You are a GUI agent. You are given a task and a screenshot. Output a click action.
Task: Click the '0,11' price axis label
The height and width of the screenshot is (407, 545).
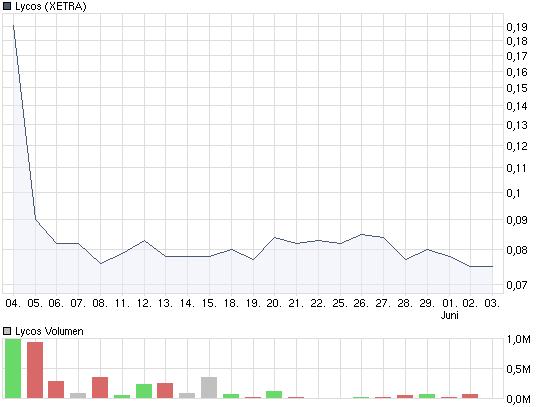(x=517, y=168)
